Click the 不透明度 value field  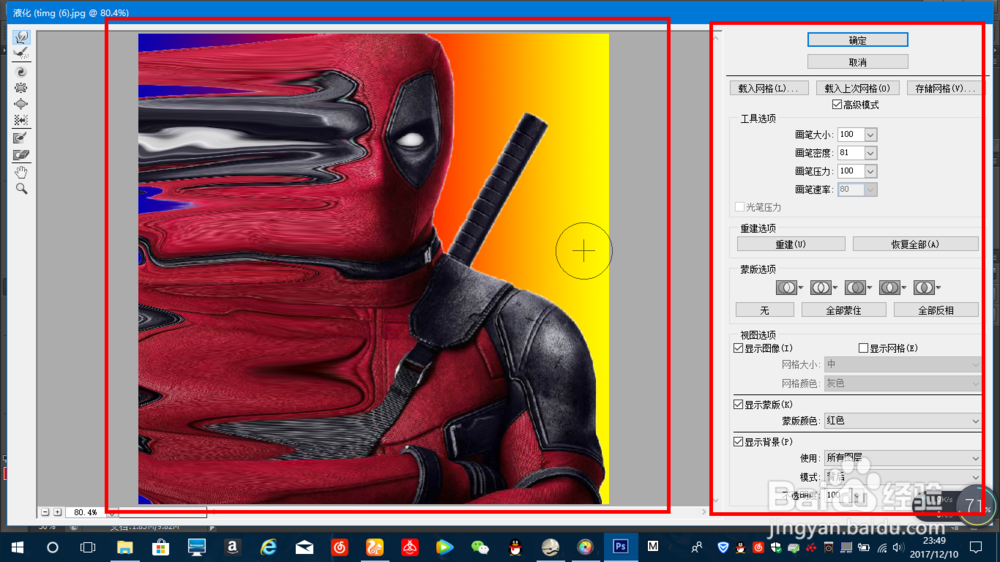point(837,495)
